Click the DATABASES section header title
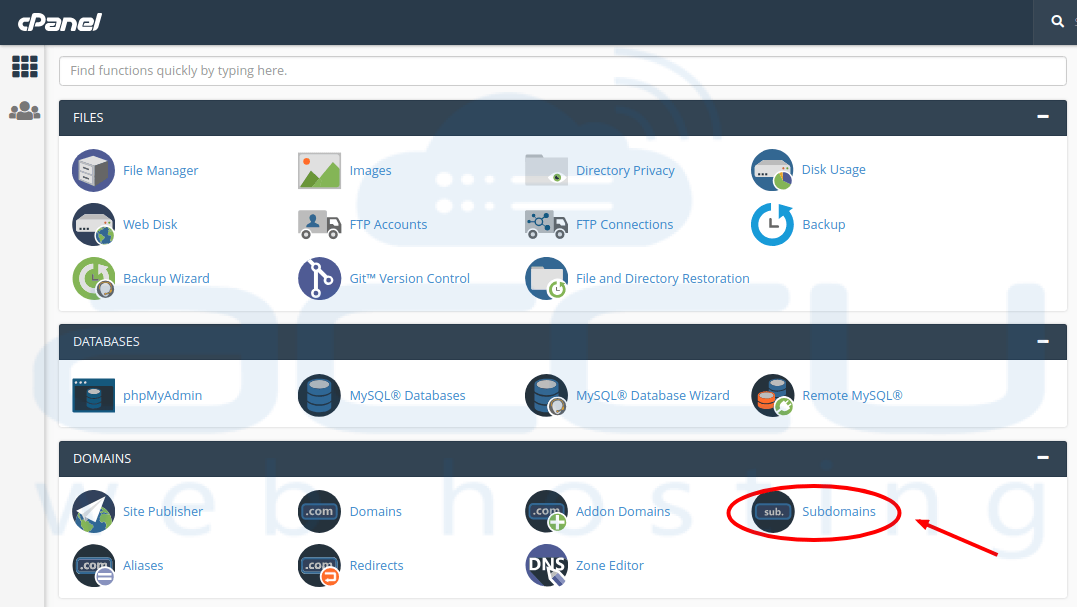This screenshot has height=607, width=1077. [106, 341]
